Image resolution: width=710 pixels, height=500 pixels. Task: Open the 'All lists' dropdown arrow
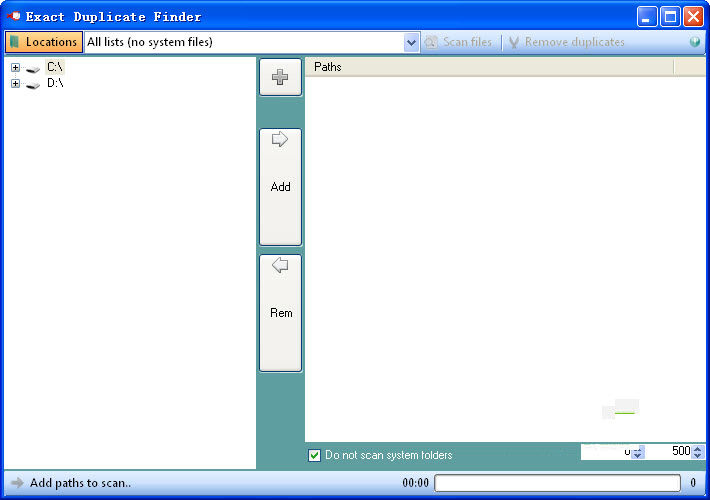point(411,42)
